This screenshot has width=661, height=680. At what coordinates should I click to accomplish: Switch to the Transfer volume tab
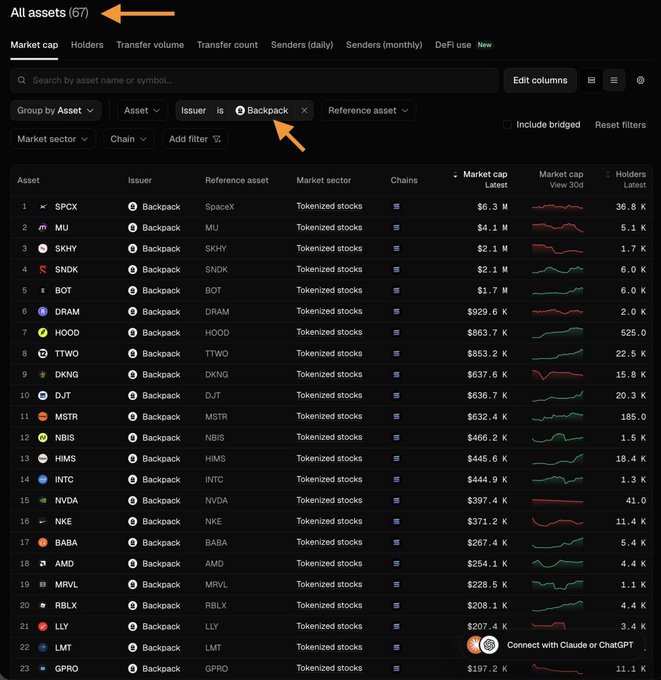pos(150,45)
